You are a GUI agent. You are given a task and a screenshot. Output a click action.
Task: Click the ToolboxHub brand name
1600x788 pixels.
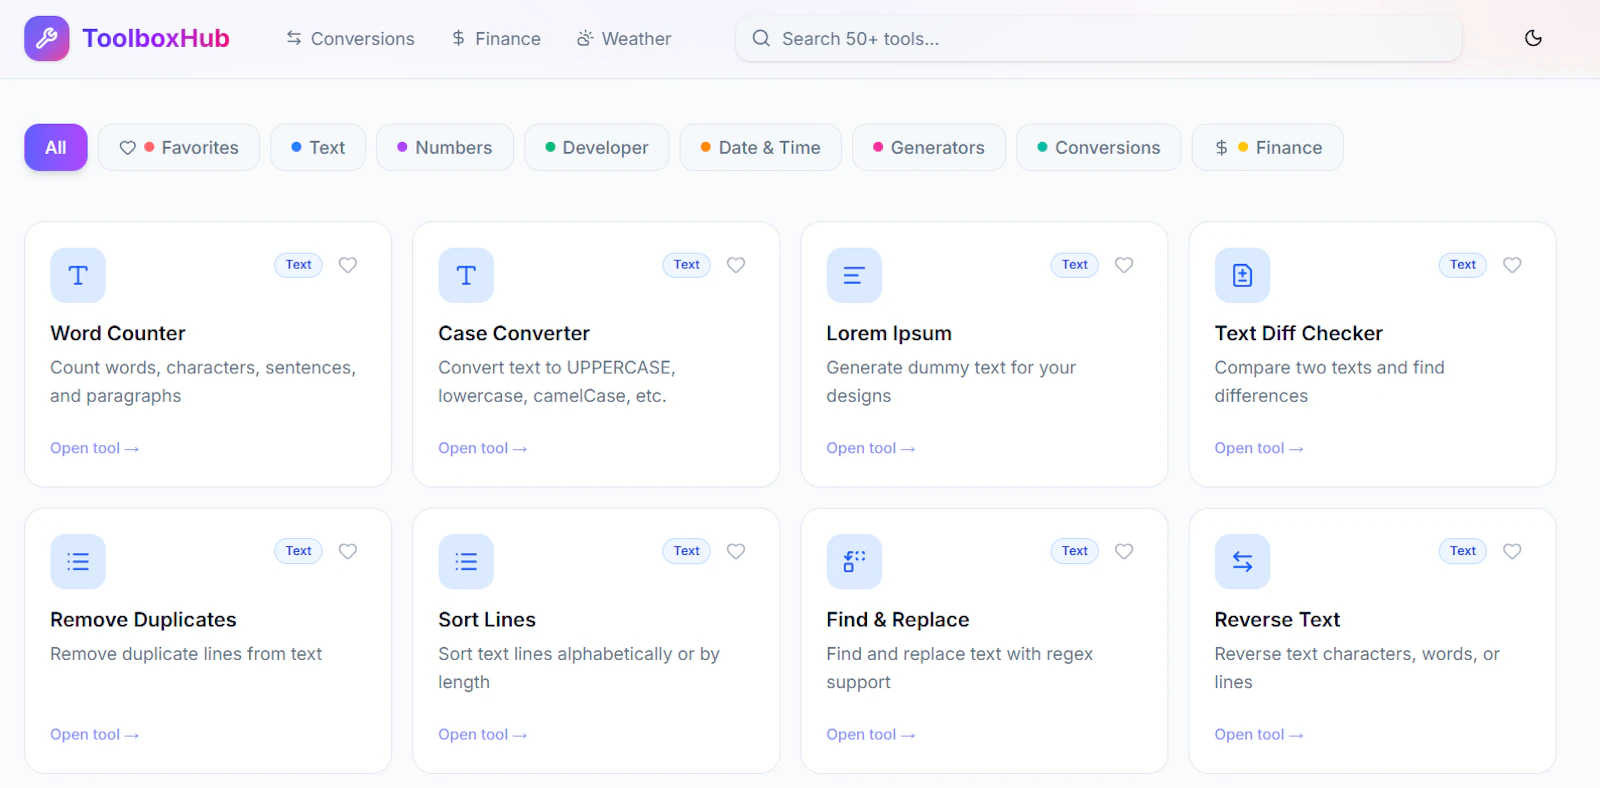pos(156,39)
